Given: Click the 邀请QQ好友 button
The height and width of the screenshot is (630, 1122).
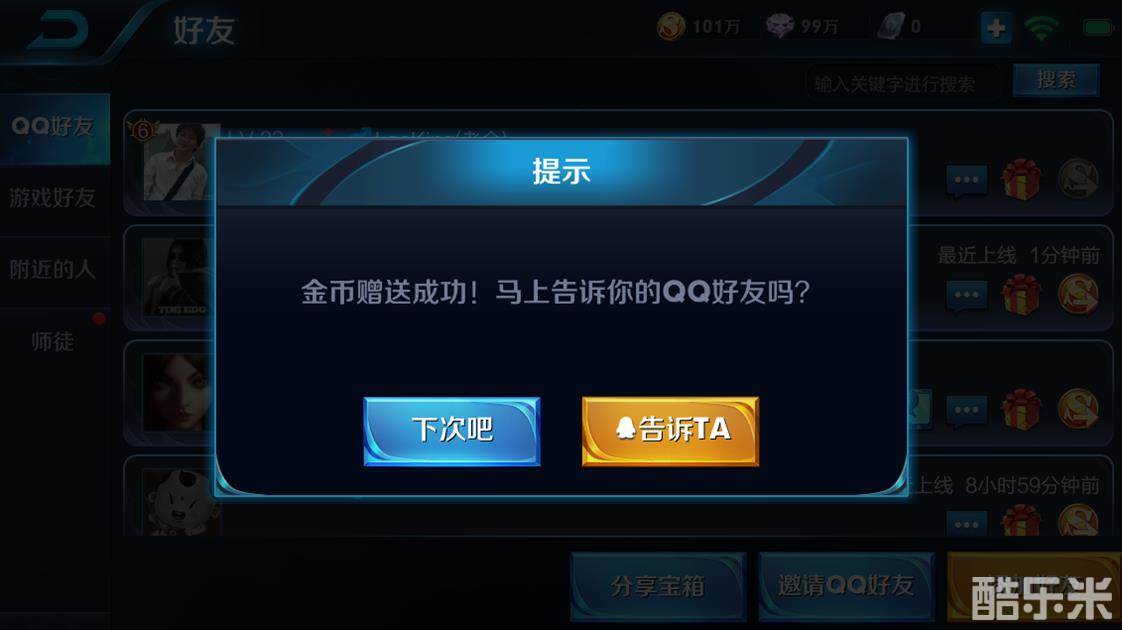Looking at the screenshot, I should [847, 586].
